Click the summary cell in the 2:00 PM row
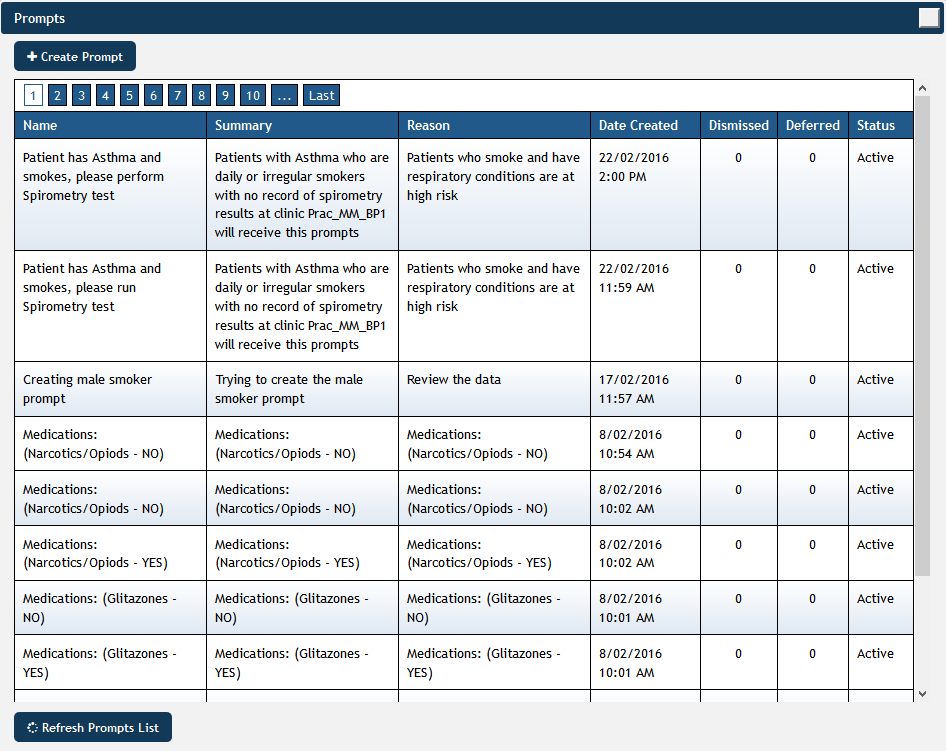This screenshot has height=751, width=946. tap(302, 195)
